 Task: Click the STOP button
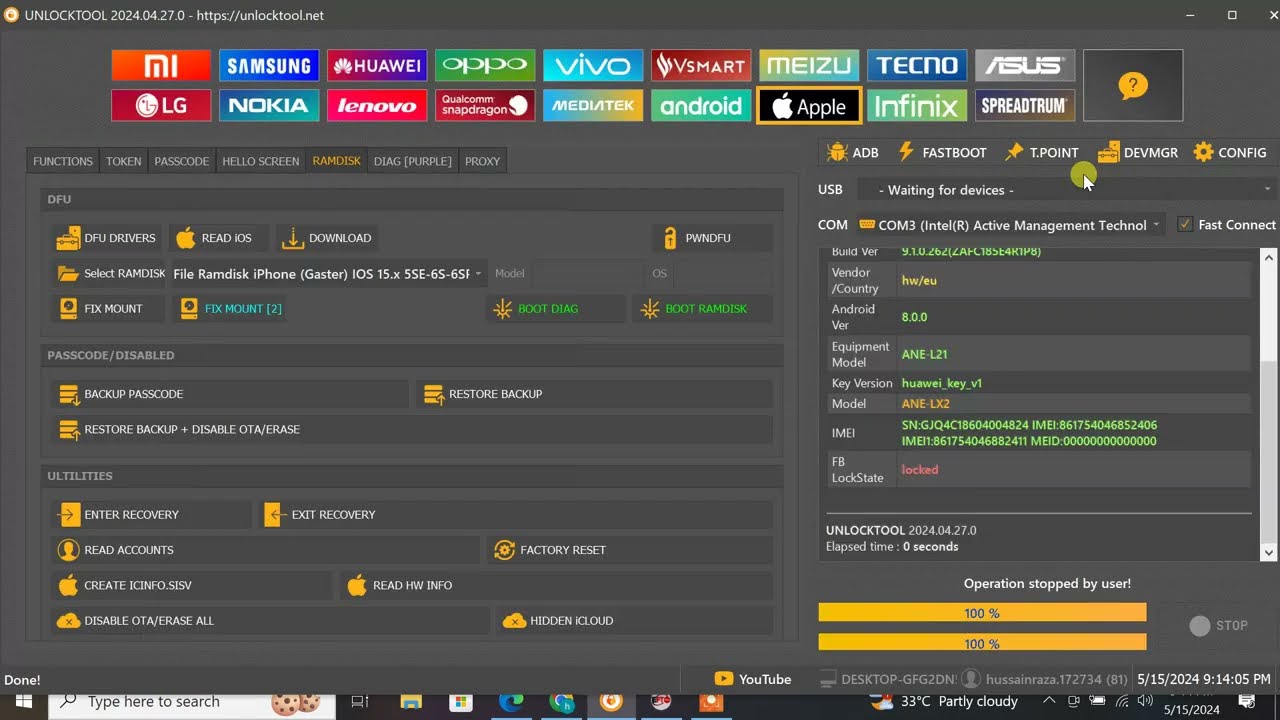(x=1219, y=626)
